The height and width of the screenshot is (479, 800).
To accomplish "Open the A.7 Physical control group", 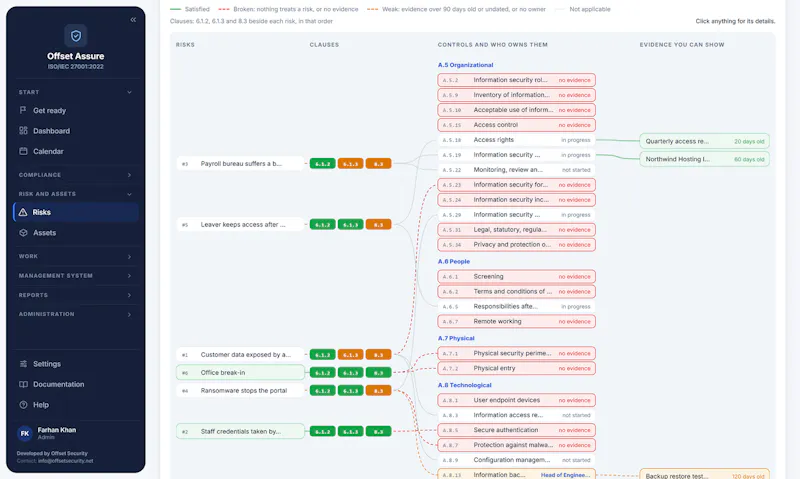I will tap(456, 338).
